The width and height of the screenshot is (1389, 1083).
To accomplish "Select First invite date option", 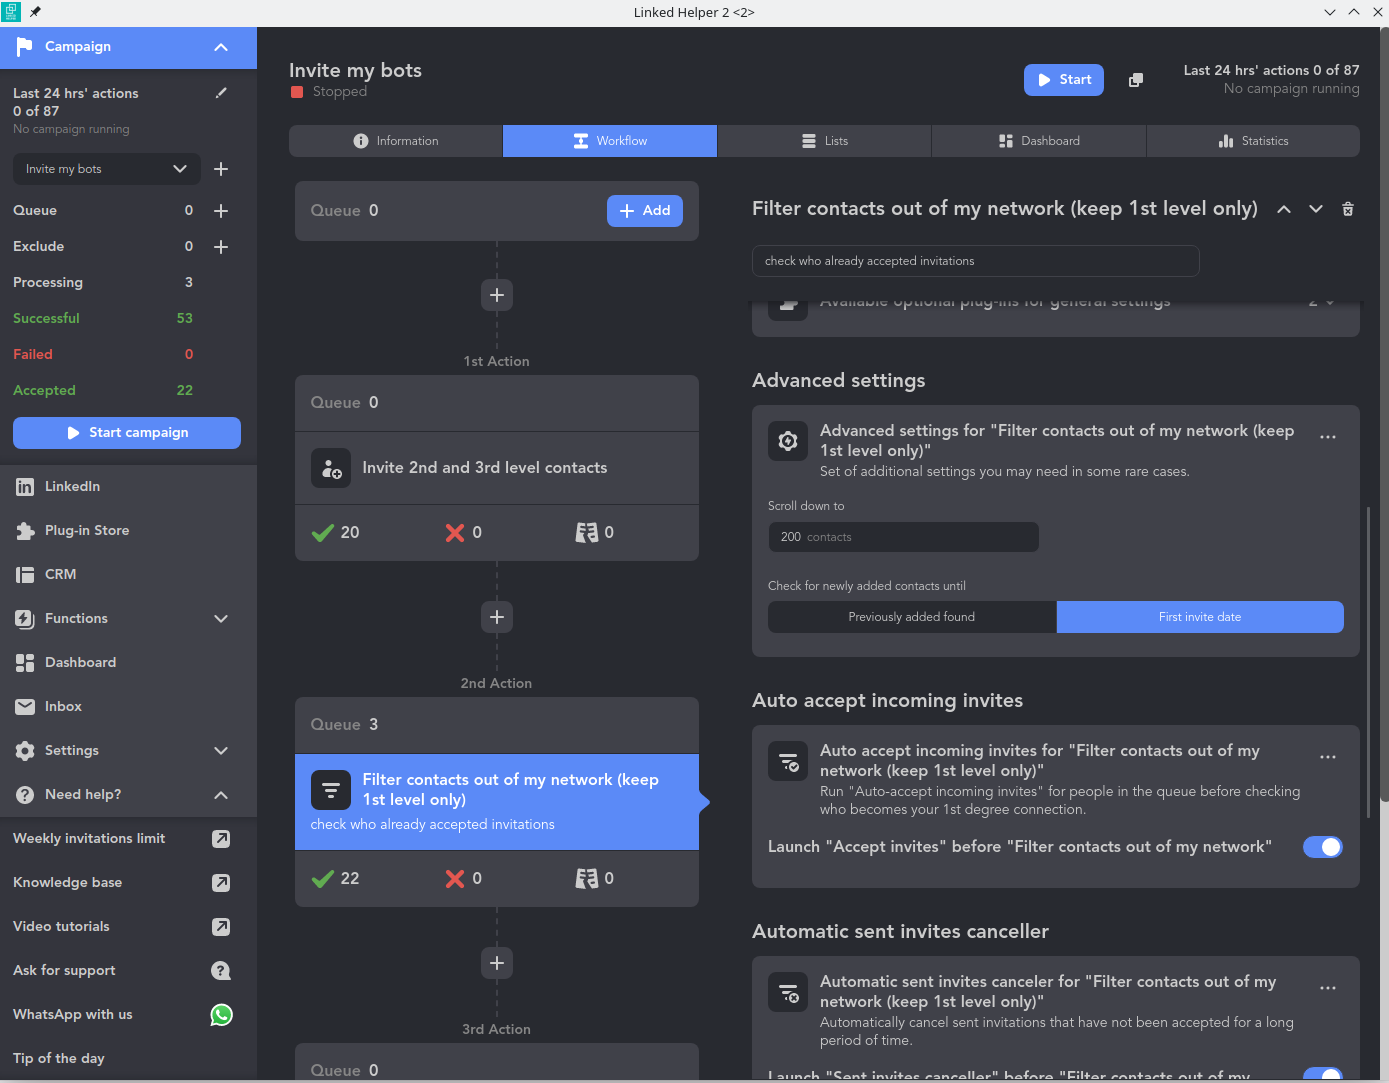I will tap(1200, 617).
